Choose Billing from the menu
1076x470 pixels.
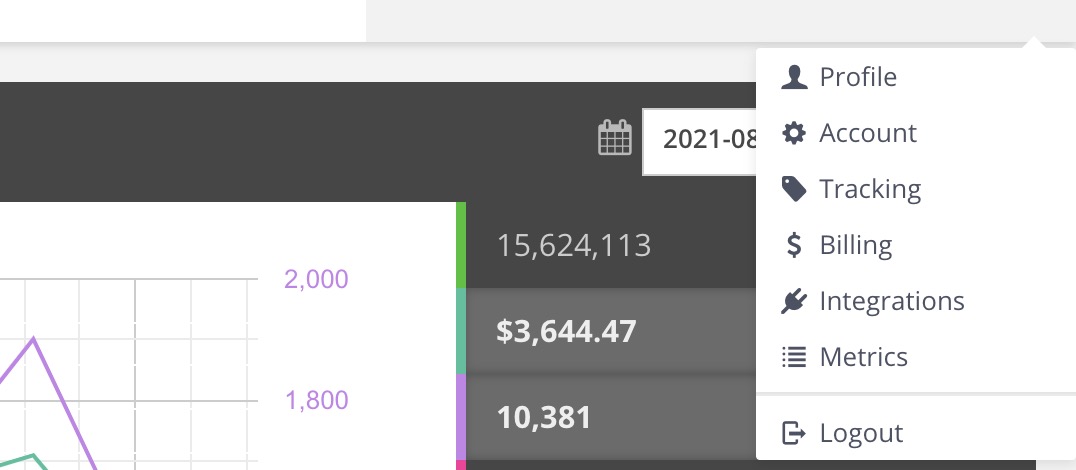(916, 245)
